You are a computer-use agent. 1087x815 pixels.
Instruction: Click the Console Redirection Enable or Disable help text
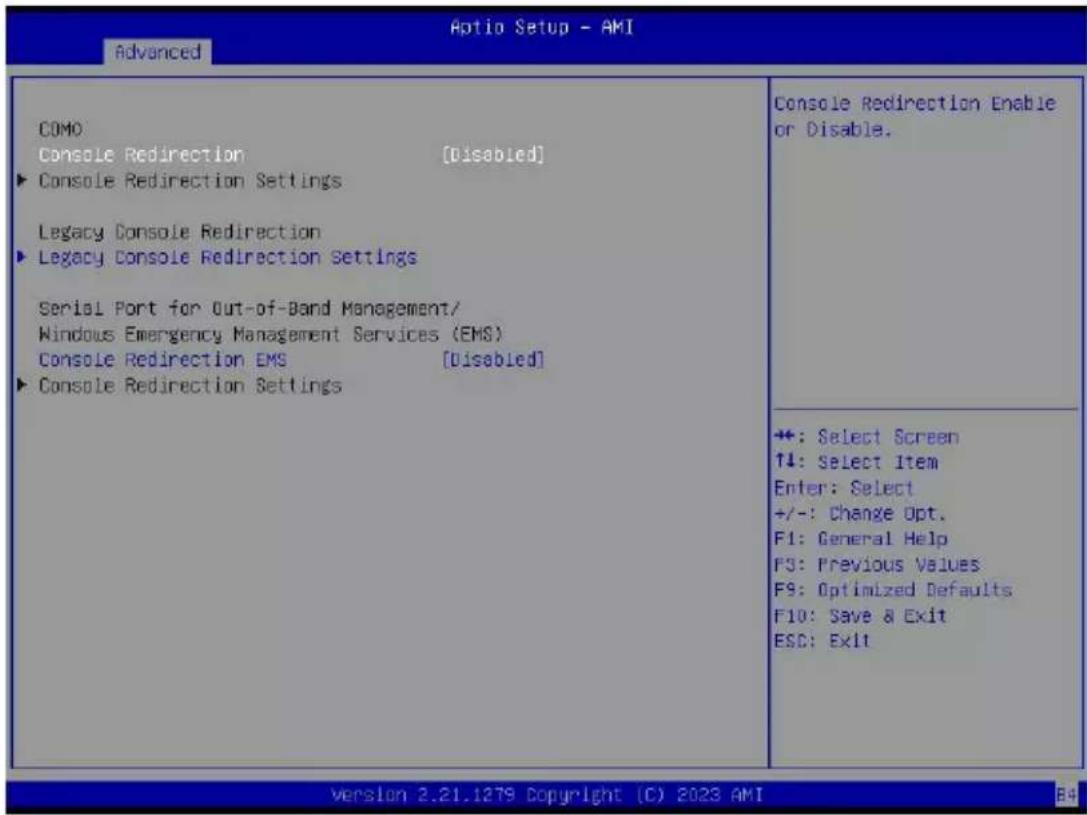coord(914,116)
